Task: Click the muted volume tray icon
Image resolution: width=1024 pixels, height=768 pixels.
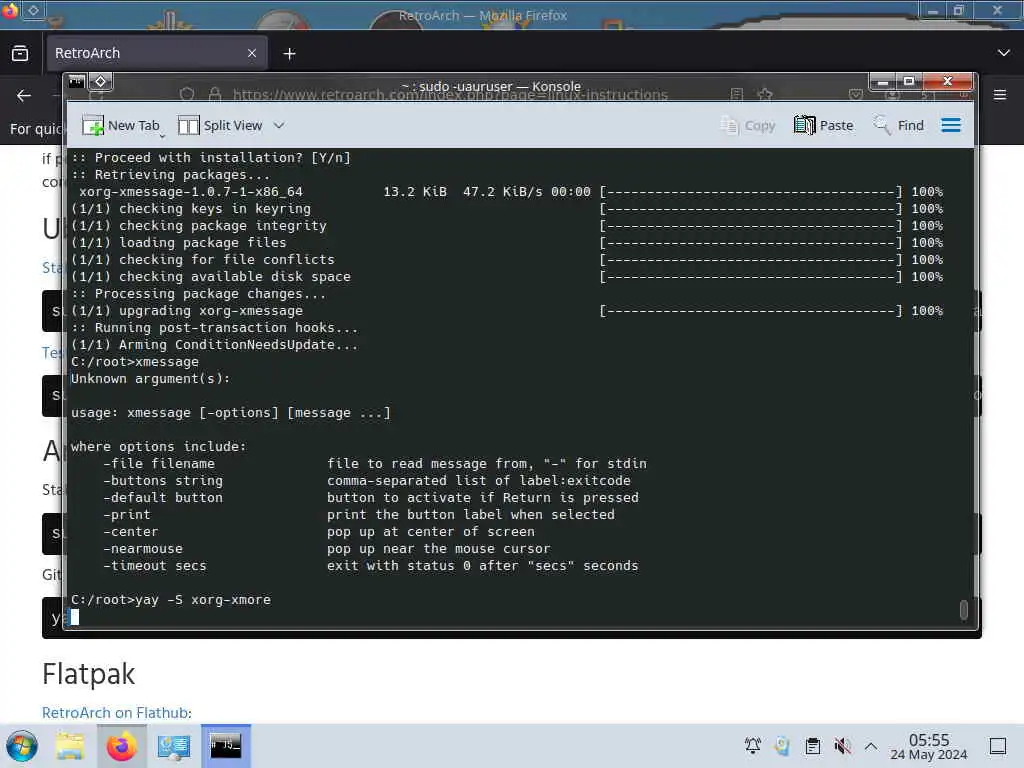Action: coord(842,745)
